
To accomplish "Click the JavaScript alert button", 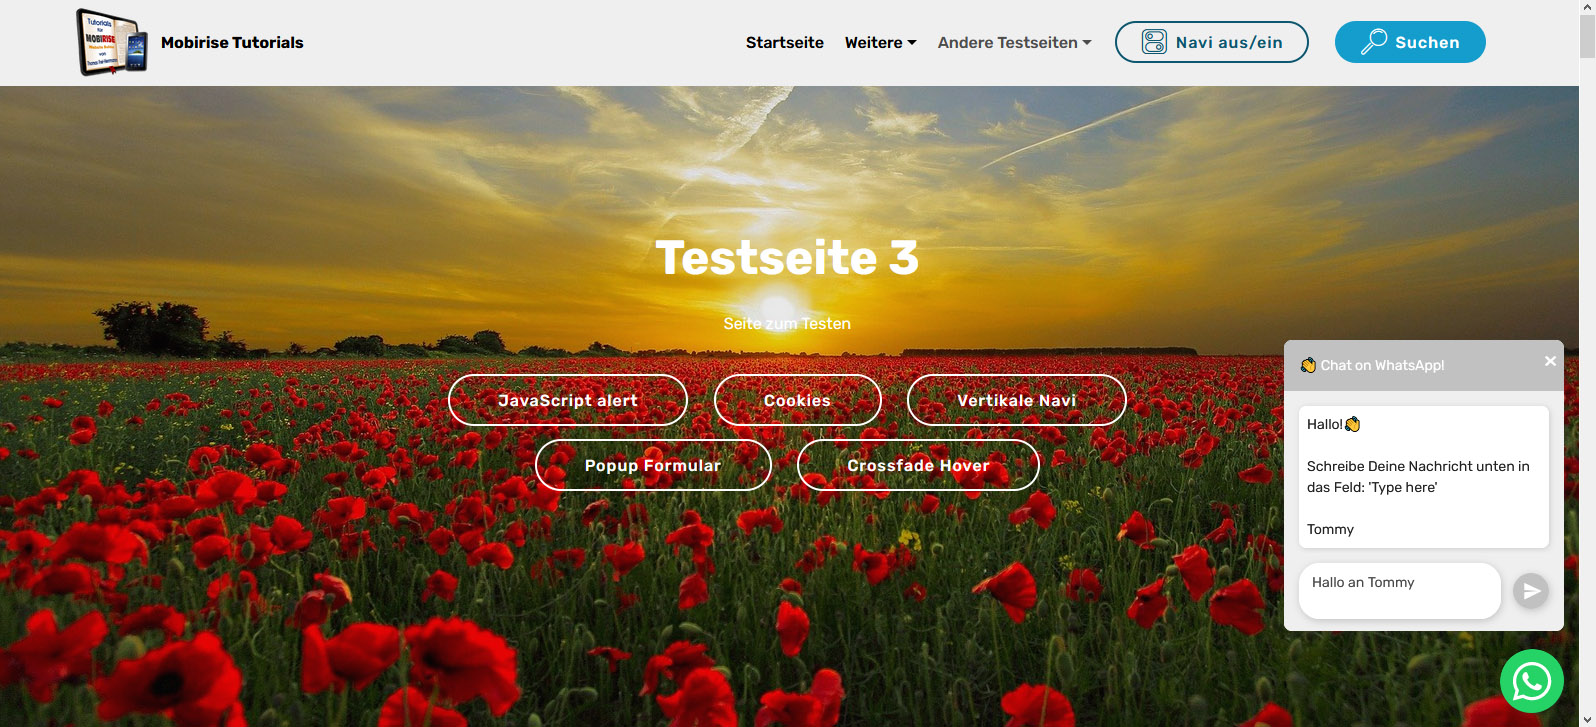I will pyautogui.click(x=568, y=400).
